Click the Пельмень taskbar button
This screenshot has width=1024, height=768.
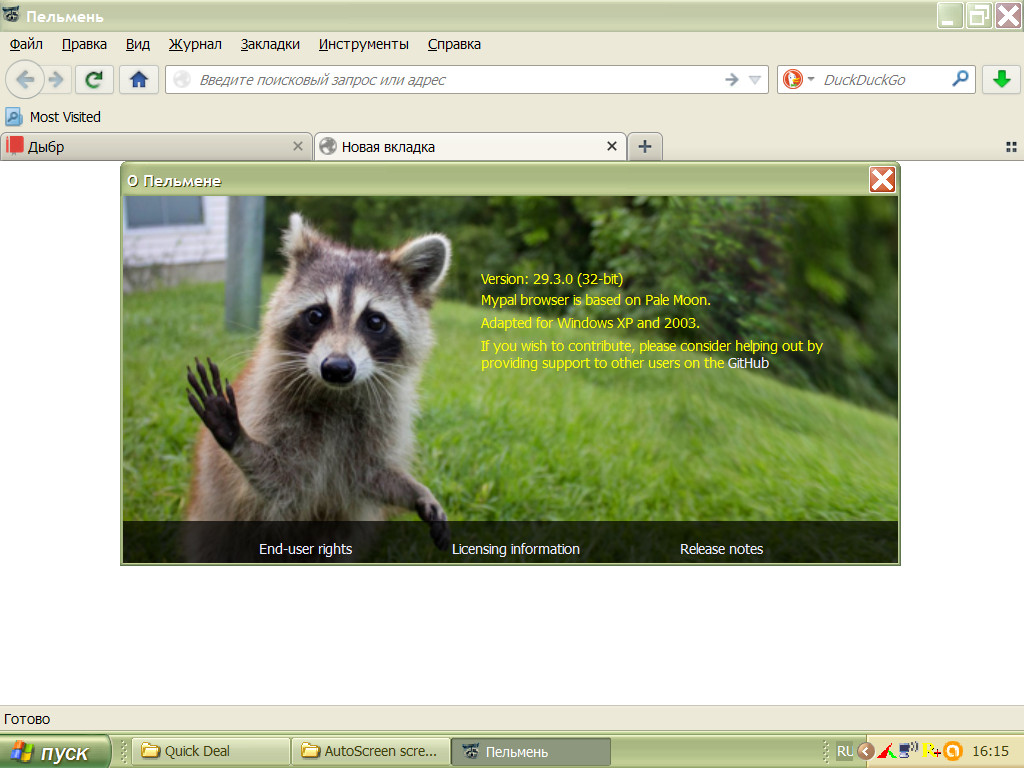[x=531, y=751]
